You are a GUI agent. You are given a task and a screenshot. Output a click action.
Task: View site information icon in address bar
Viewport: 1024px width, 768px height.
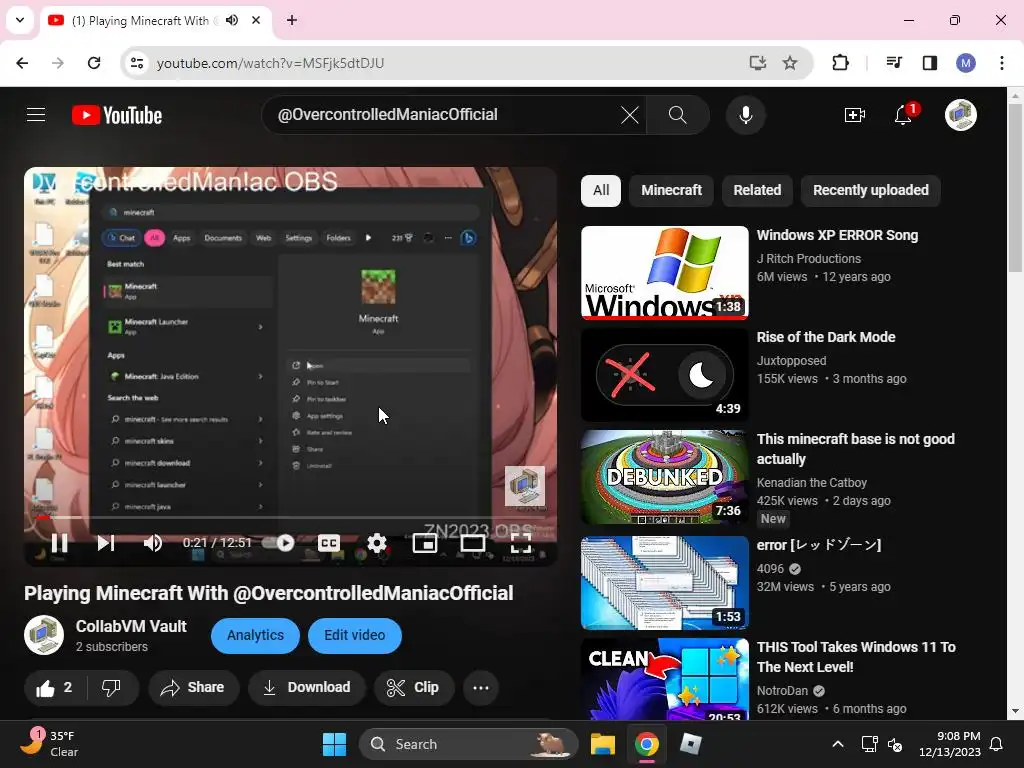[x=137, y=63]
